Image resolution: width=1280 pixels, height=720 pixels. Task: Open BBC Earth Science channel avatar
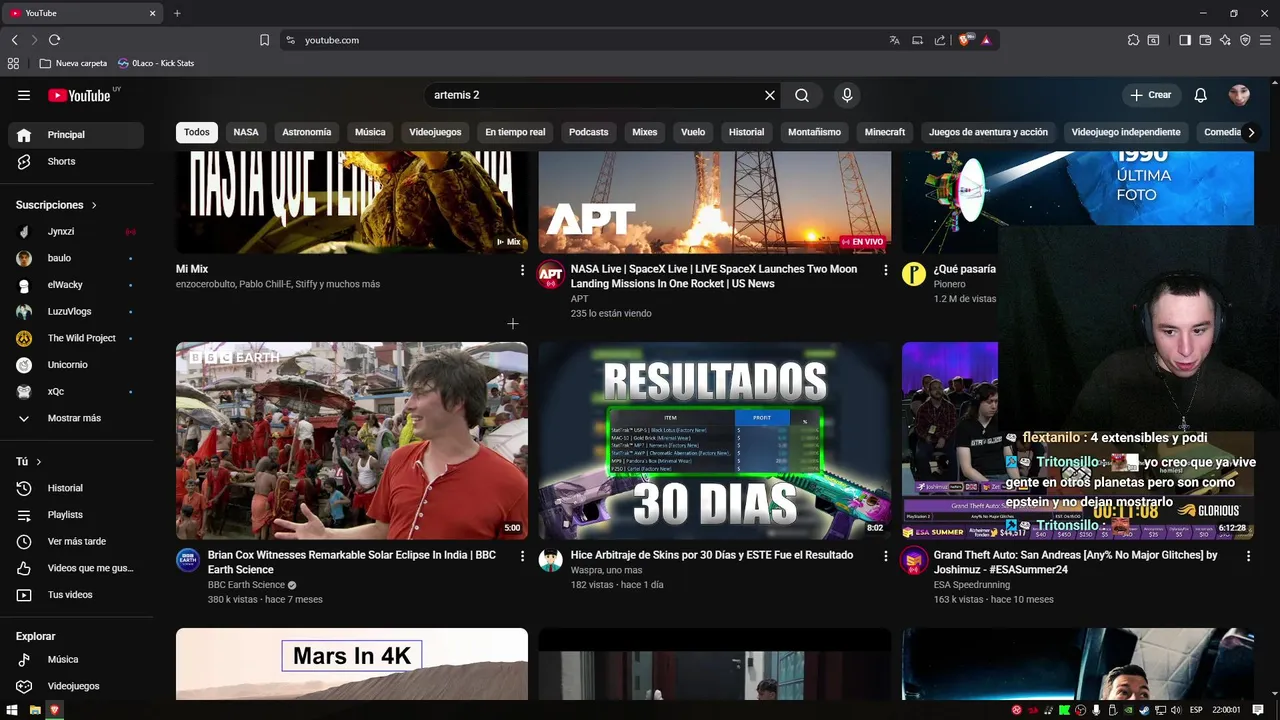click(188, 560)
